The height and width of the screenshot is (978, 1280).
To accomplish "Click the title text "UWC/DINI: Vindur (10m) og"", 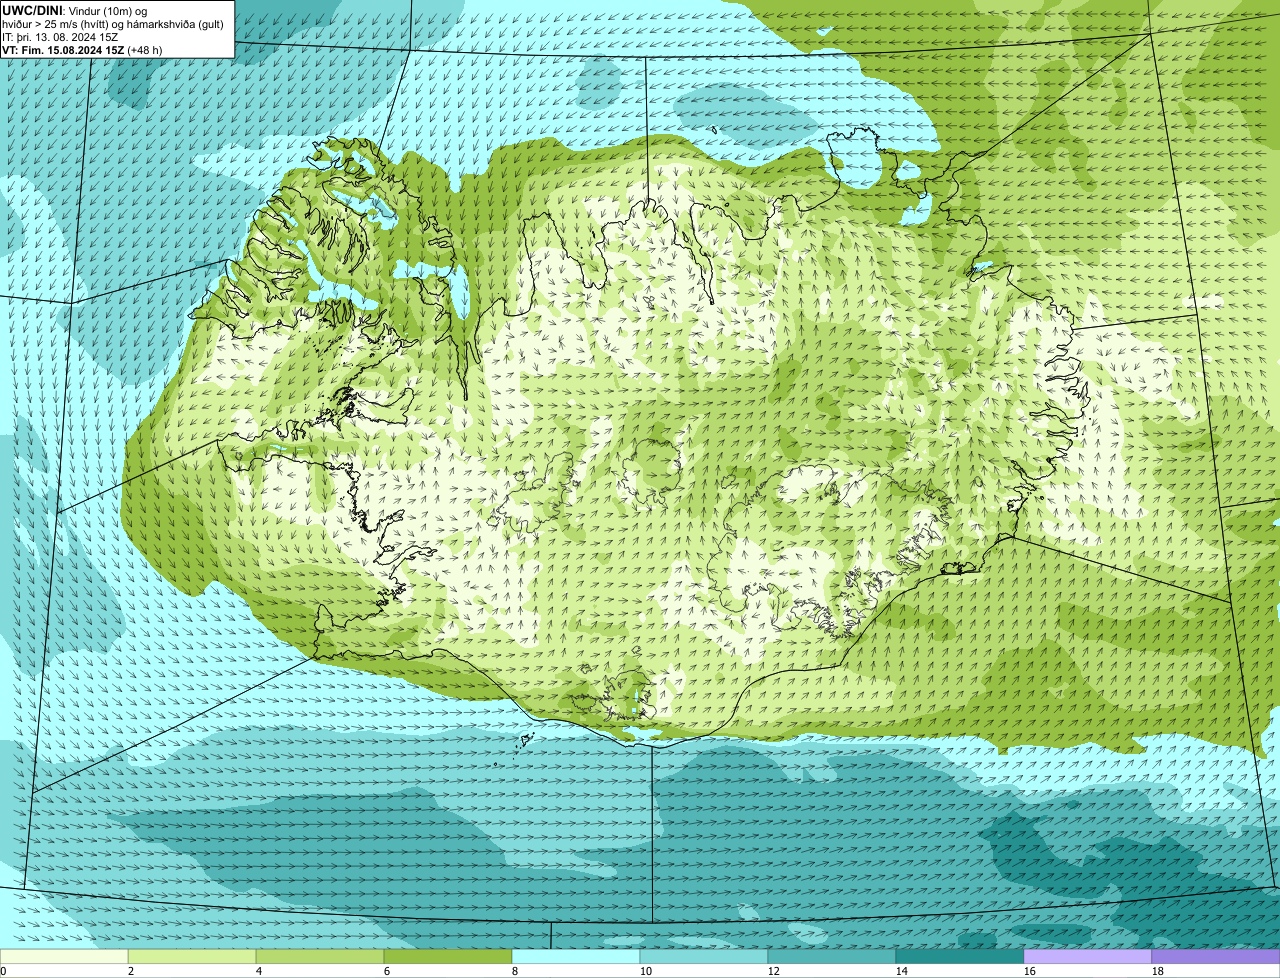I will tap(75, 10).
